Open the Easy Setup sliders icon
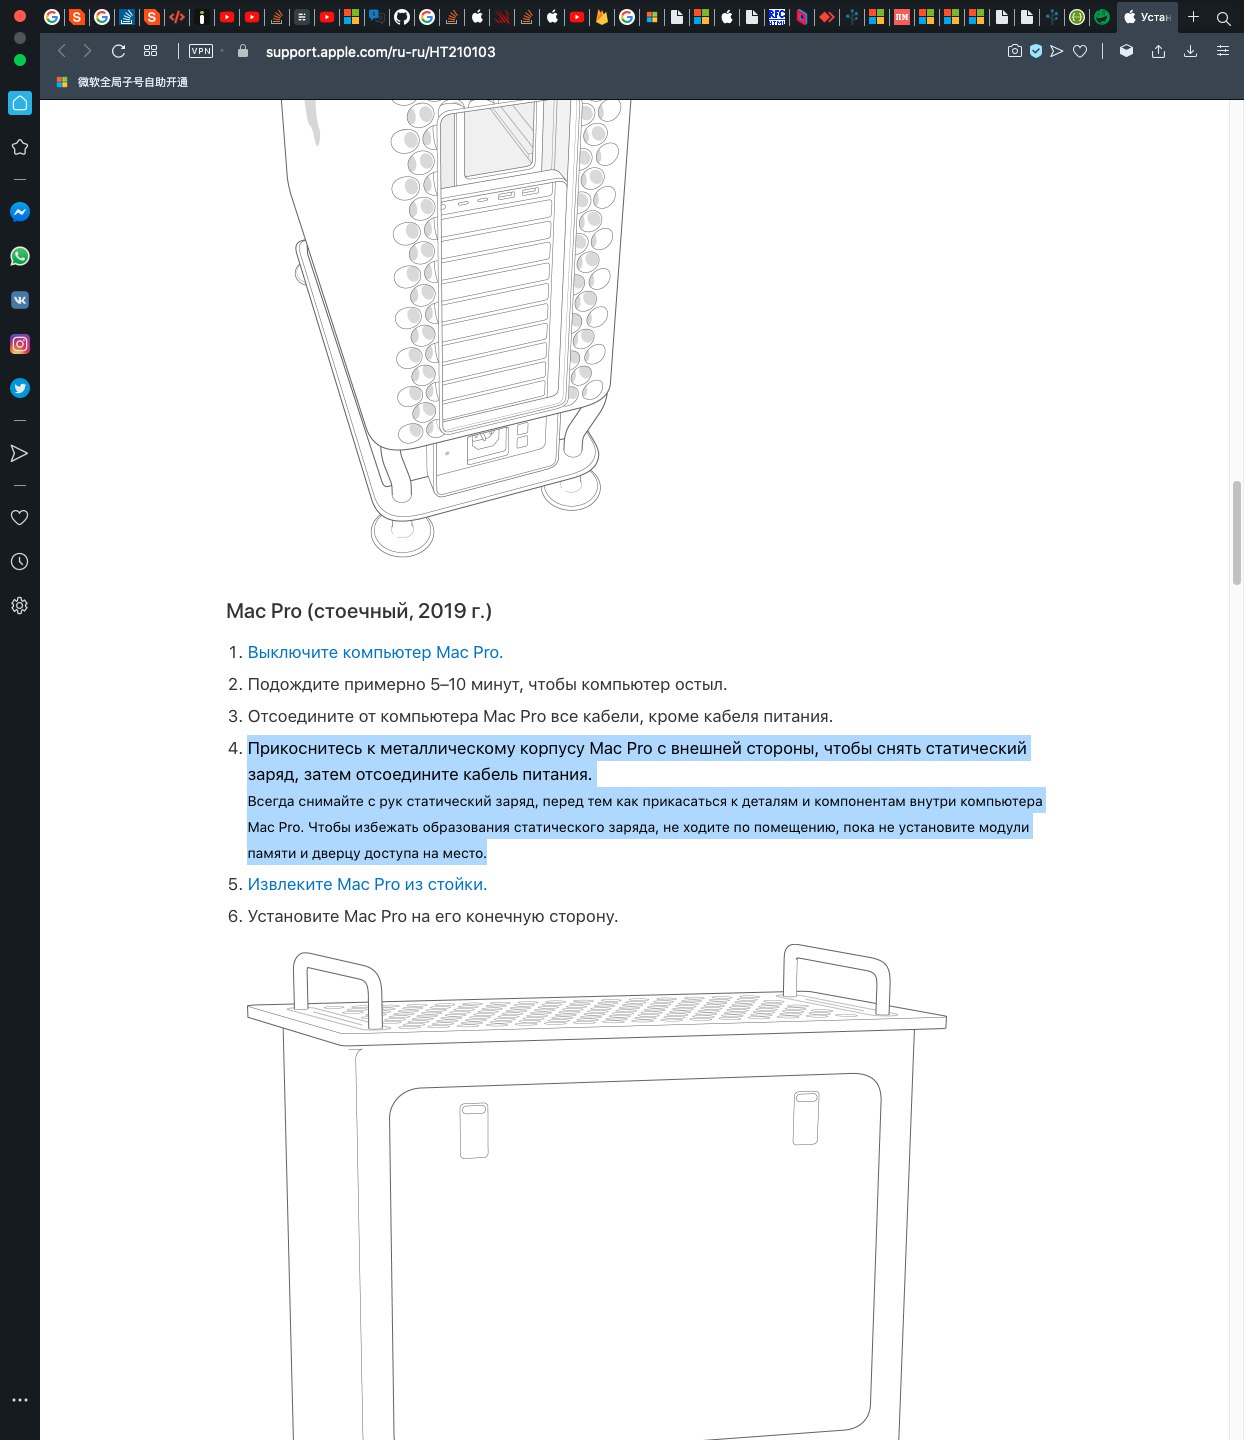The height and width of the screenshot is (1440, 1244). point(1222,51)
